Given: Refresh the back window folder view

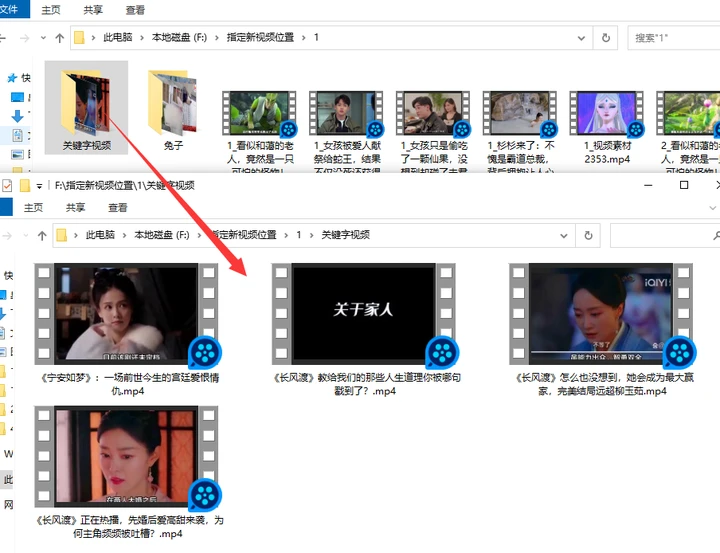Looking at the screenshot, I should [606, 38].
